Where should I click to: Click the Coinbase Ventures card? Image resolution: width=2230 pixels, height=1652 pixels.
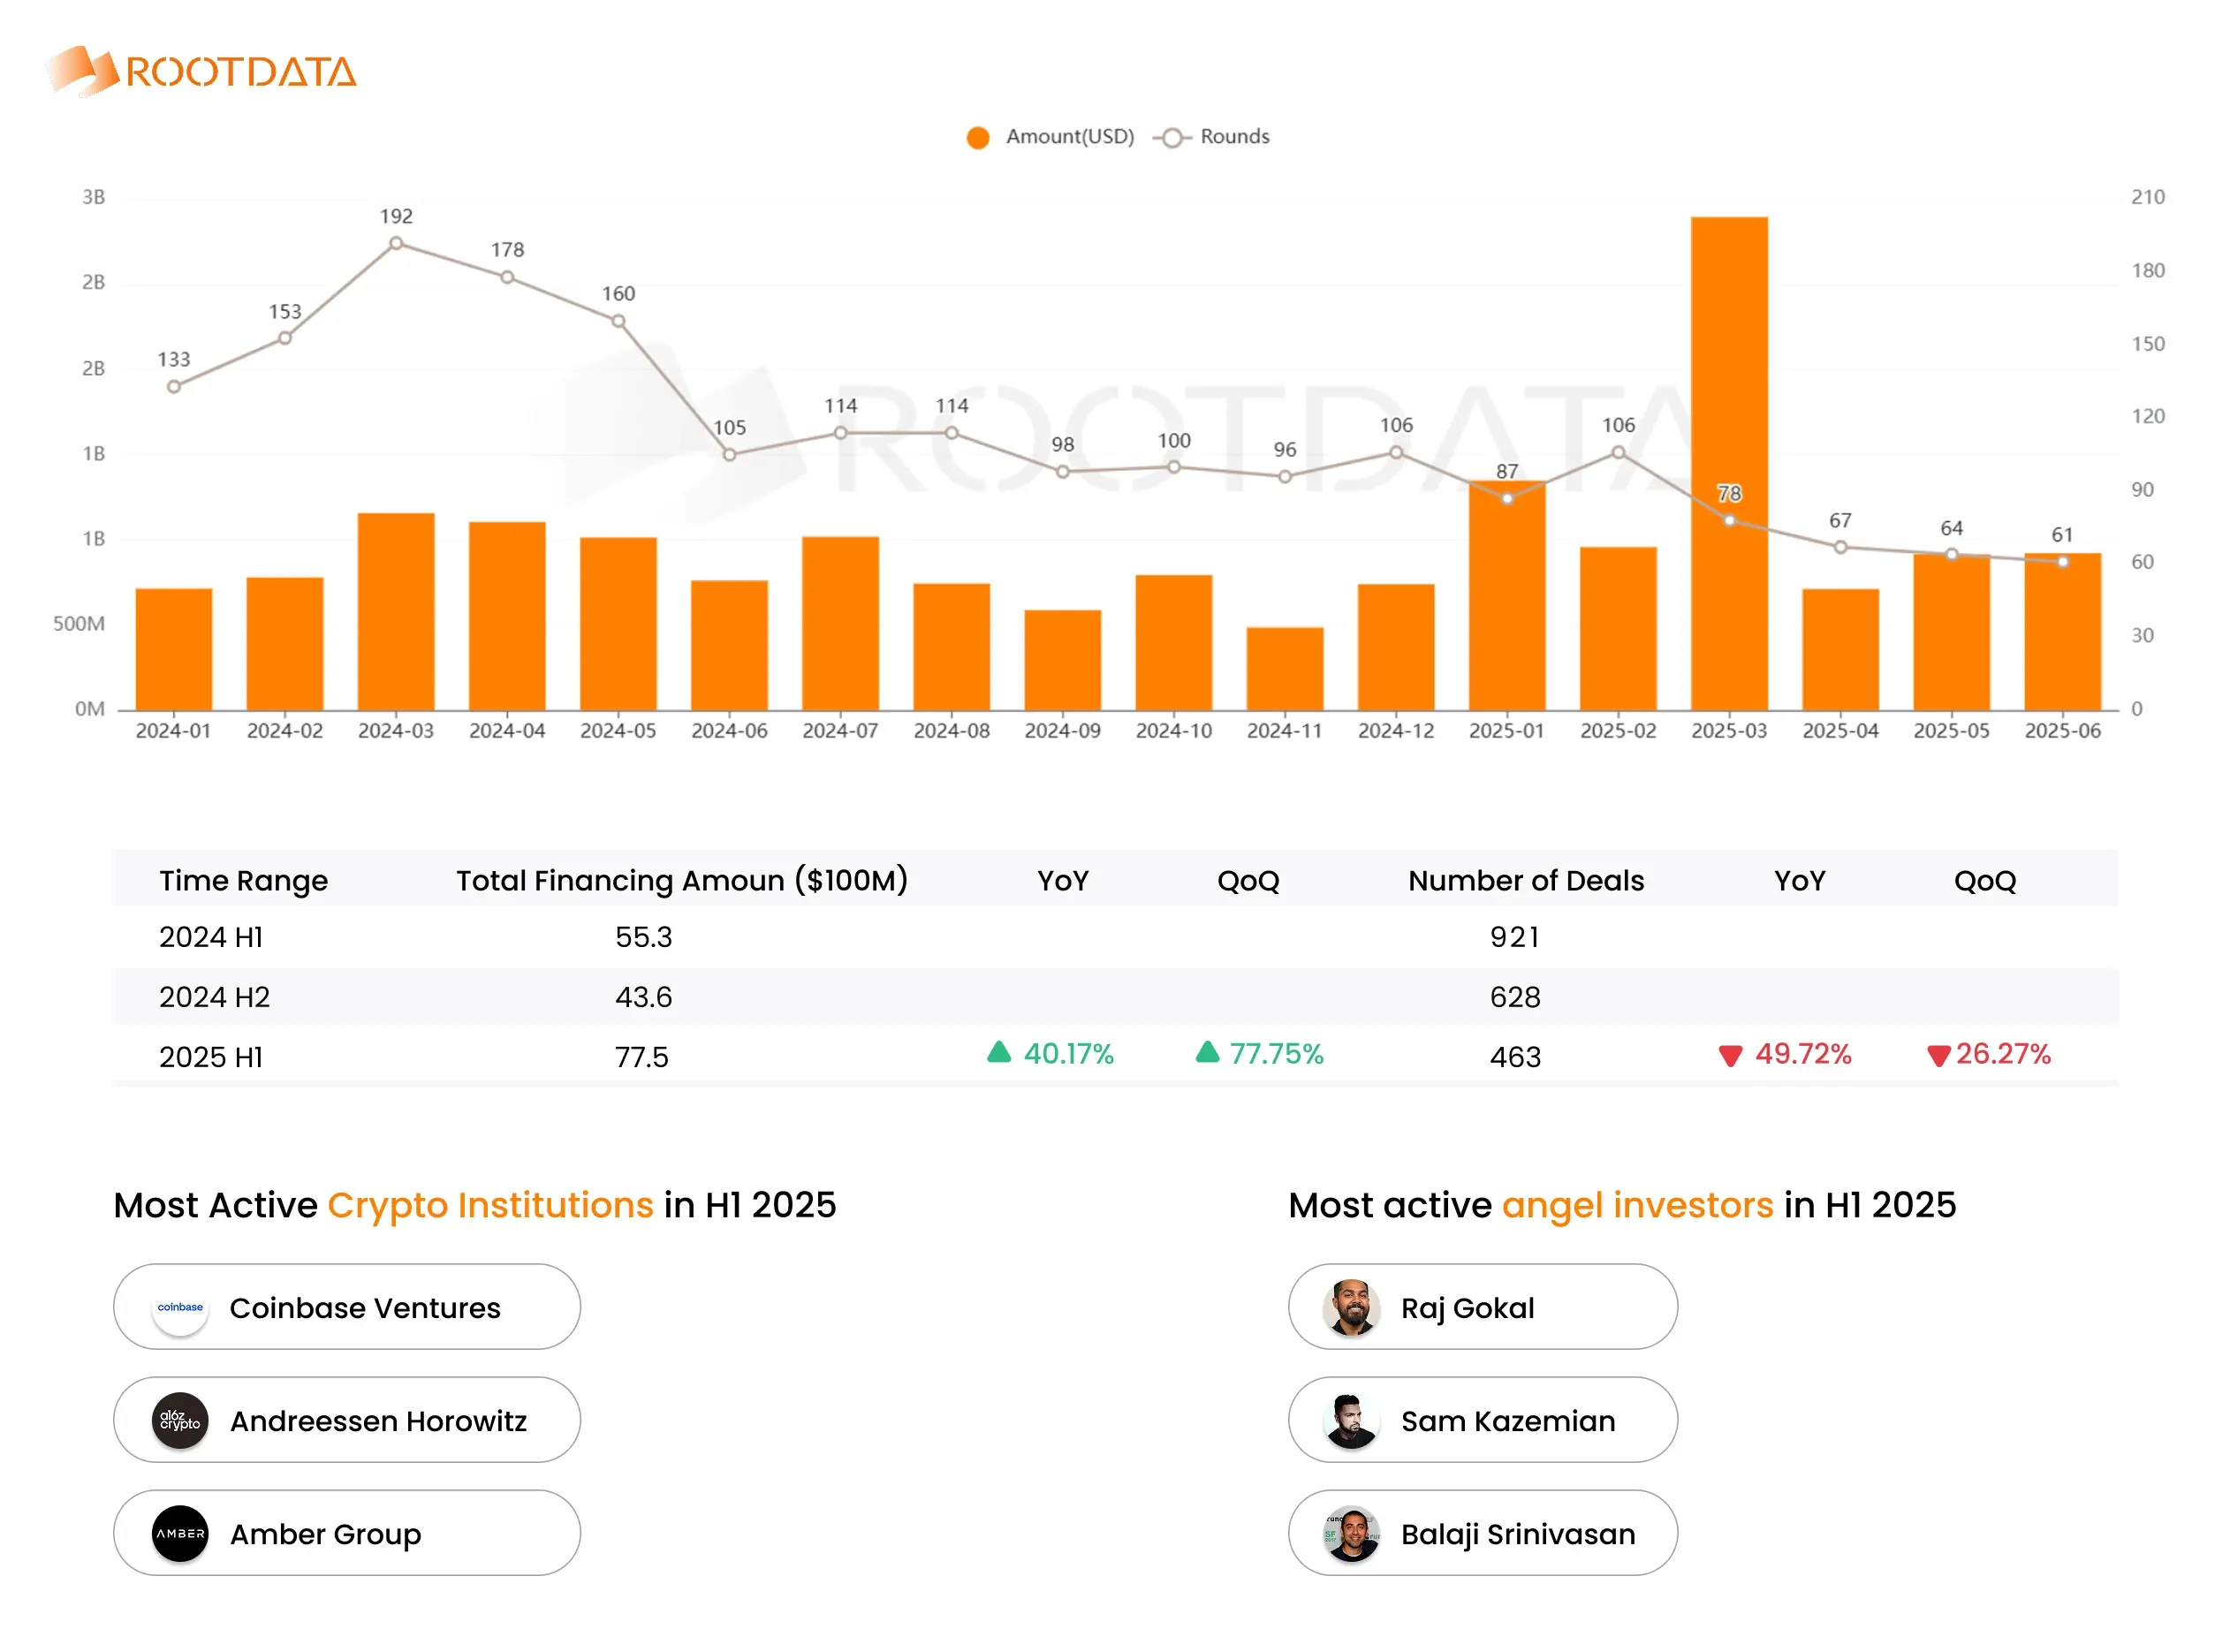tap(346, 1307)
